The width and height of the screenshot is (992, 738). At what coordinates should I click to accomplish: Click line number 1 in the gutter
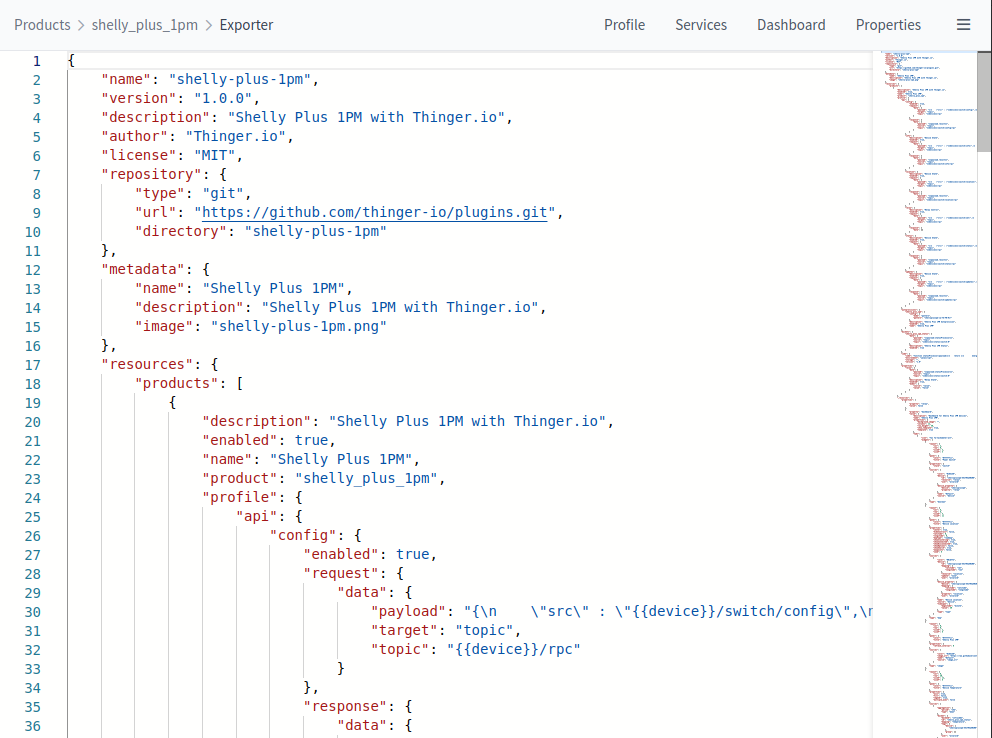(x=36, y=61)
